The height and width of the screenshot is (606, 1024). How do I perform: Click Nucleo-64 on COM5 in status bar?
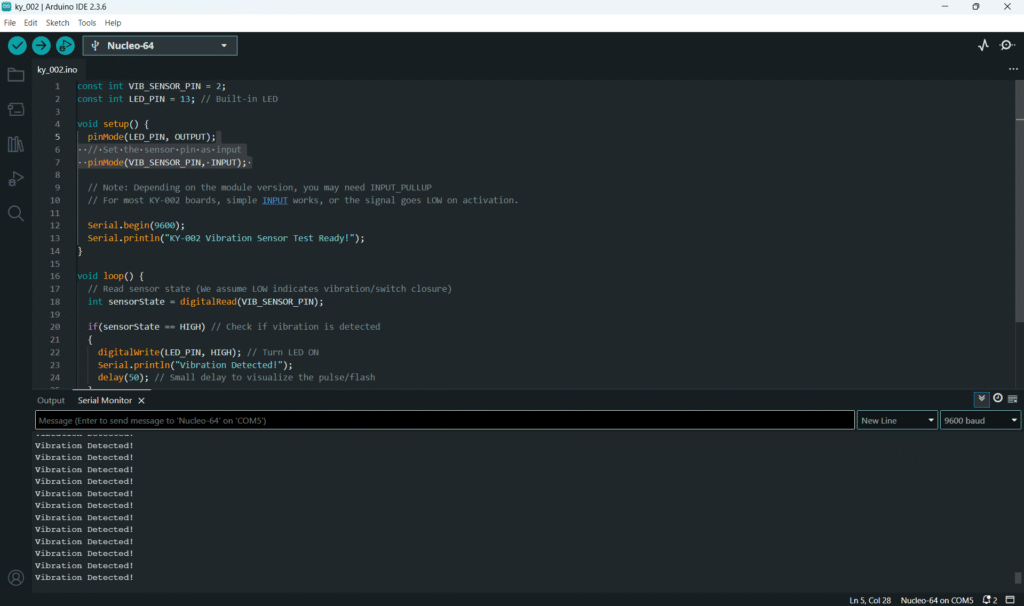[x=936, y=600]
